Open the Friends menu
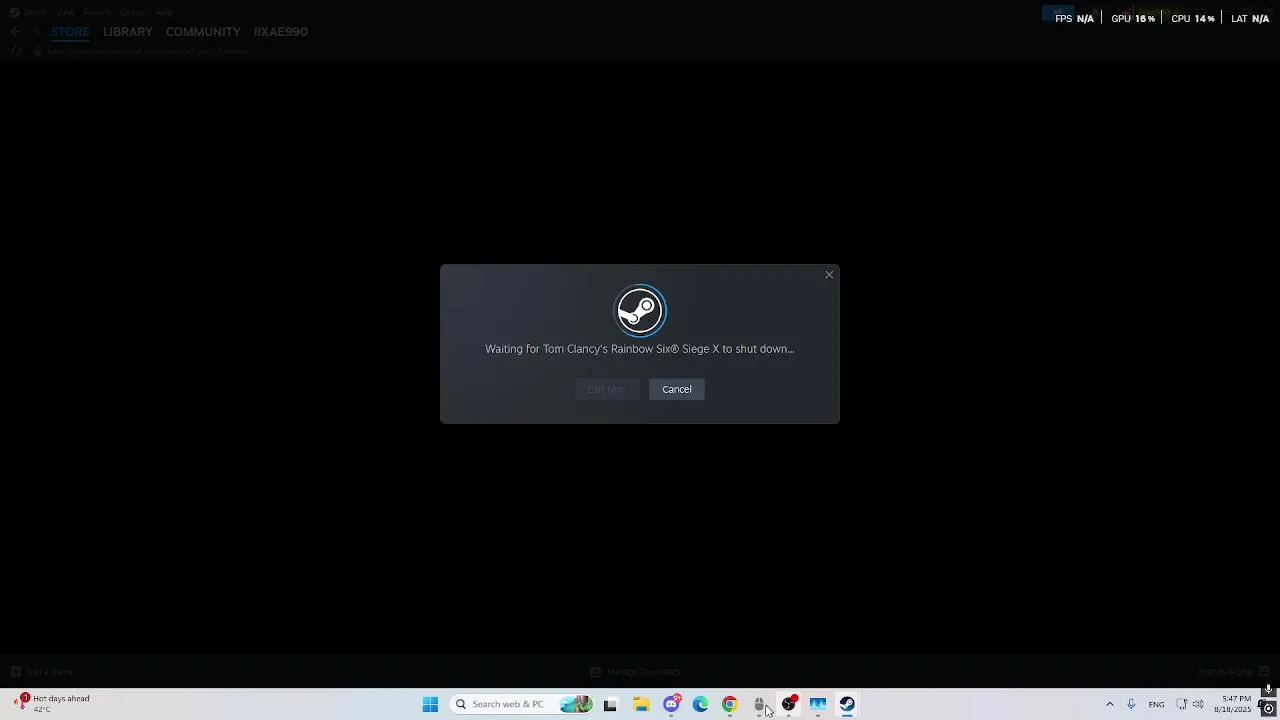The width and height of the screenshot is (1280, 720). click(x=97, y=12)
